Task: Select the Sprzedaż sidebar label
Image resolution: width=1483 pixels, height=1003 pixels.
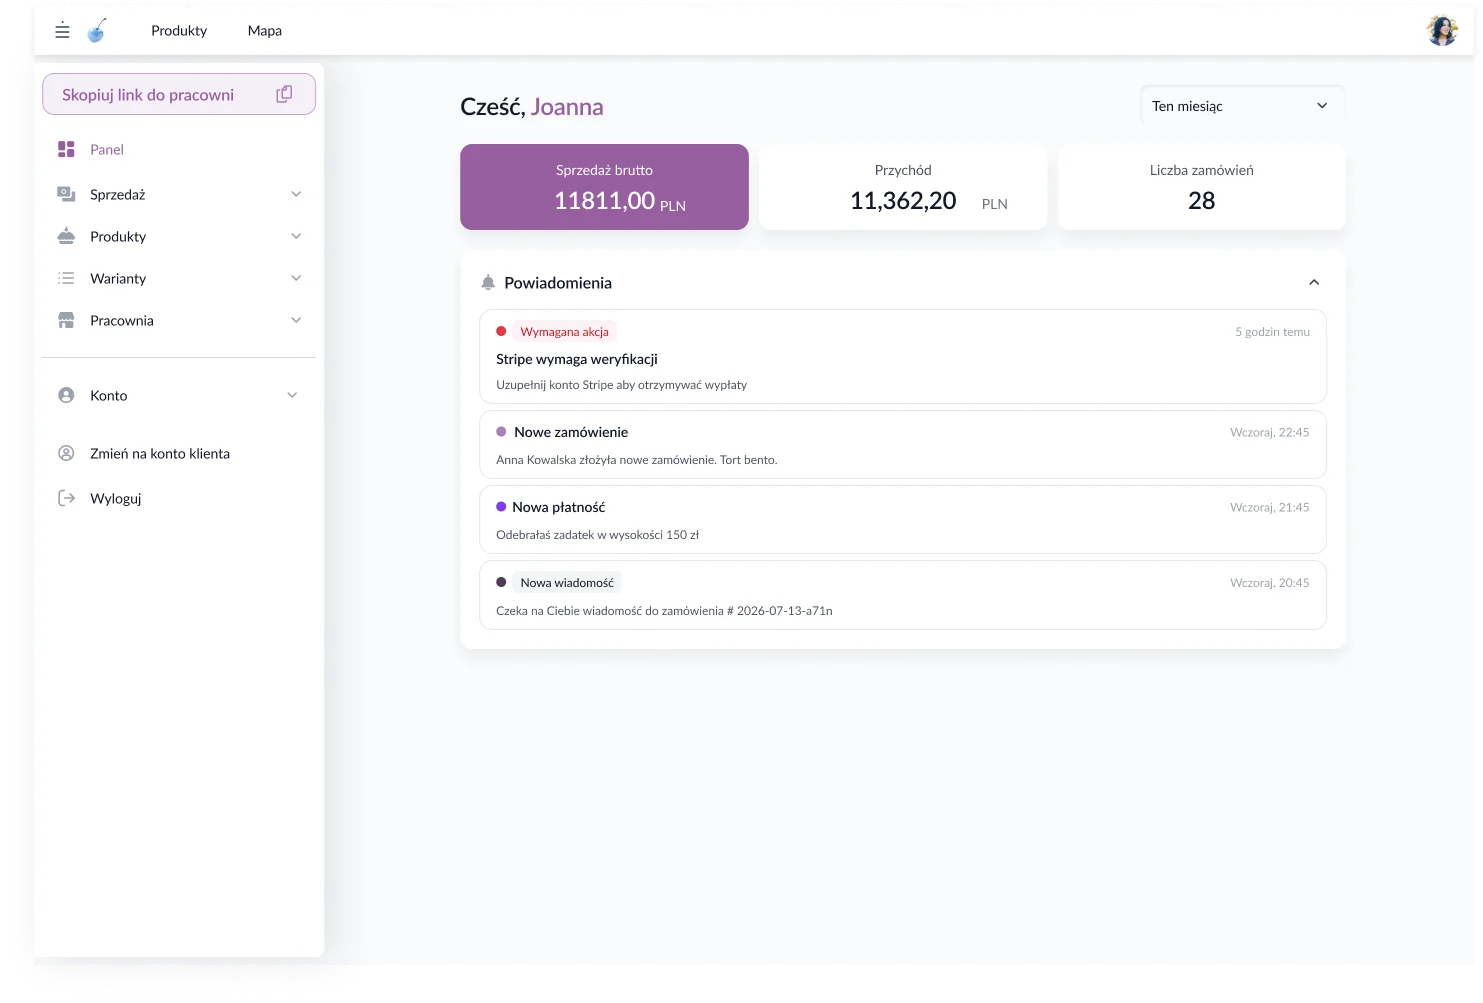Action: (118, 194)
